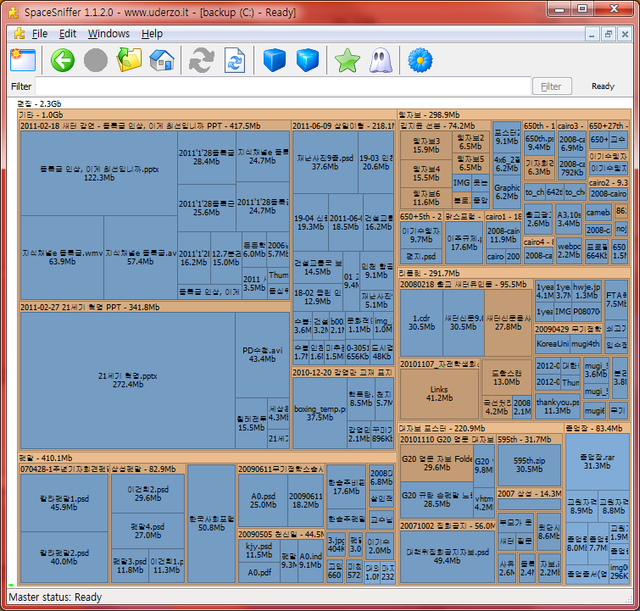Image resolution: width=640 pixels, height=611 pixels.
Task: Click the 410.1Mb folder header
Action: click(207, 458)
